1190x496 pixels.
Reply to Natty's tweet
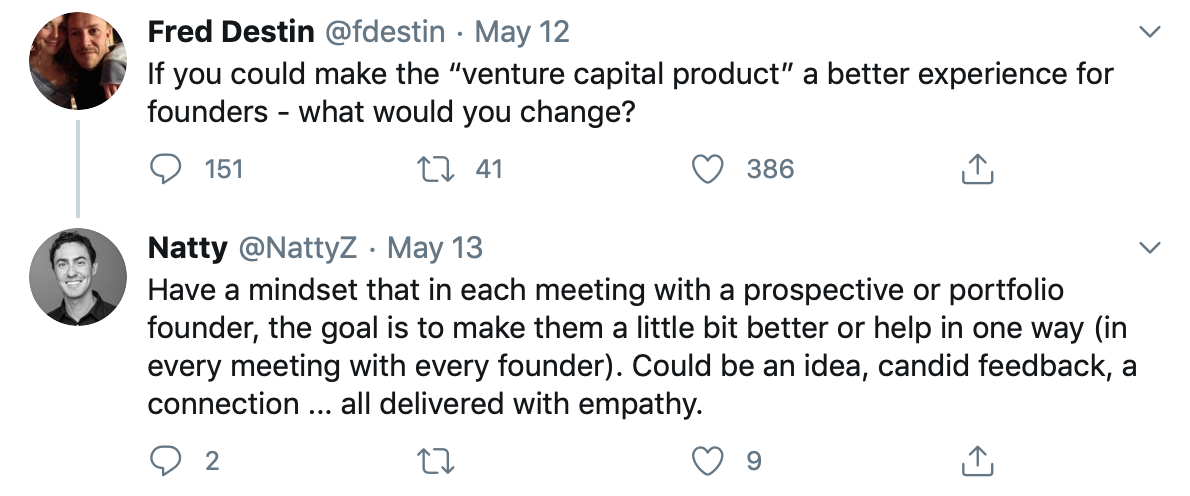[164, 461]
